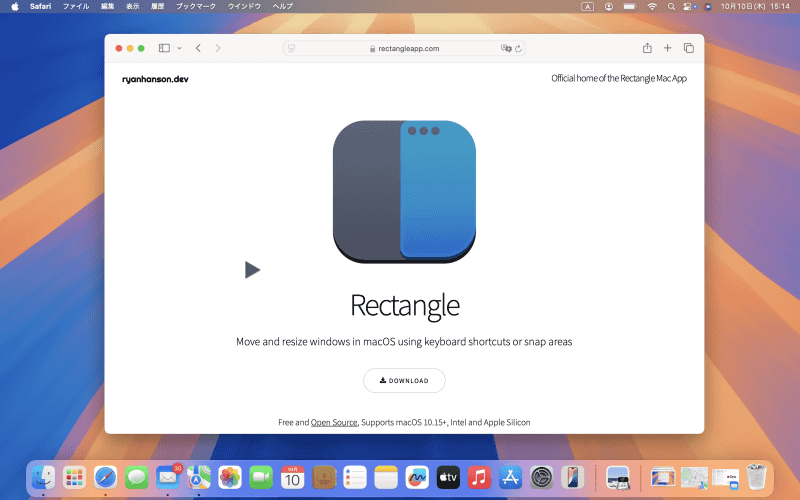Open the ryanhanson.dev link
The image size is (800, 500).
[x=155, y=79]
